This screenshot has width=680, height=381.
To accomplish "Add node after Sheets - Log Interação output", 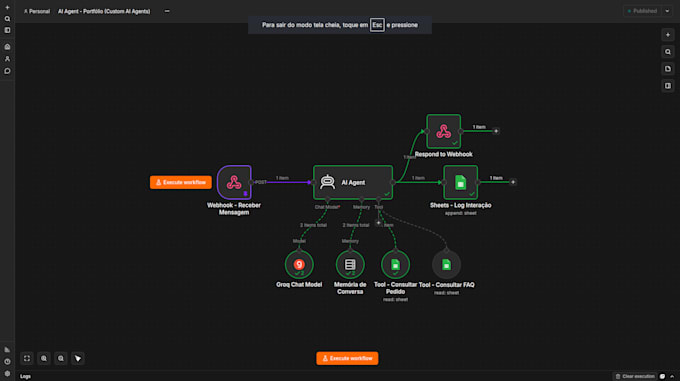I will [513, 182].
